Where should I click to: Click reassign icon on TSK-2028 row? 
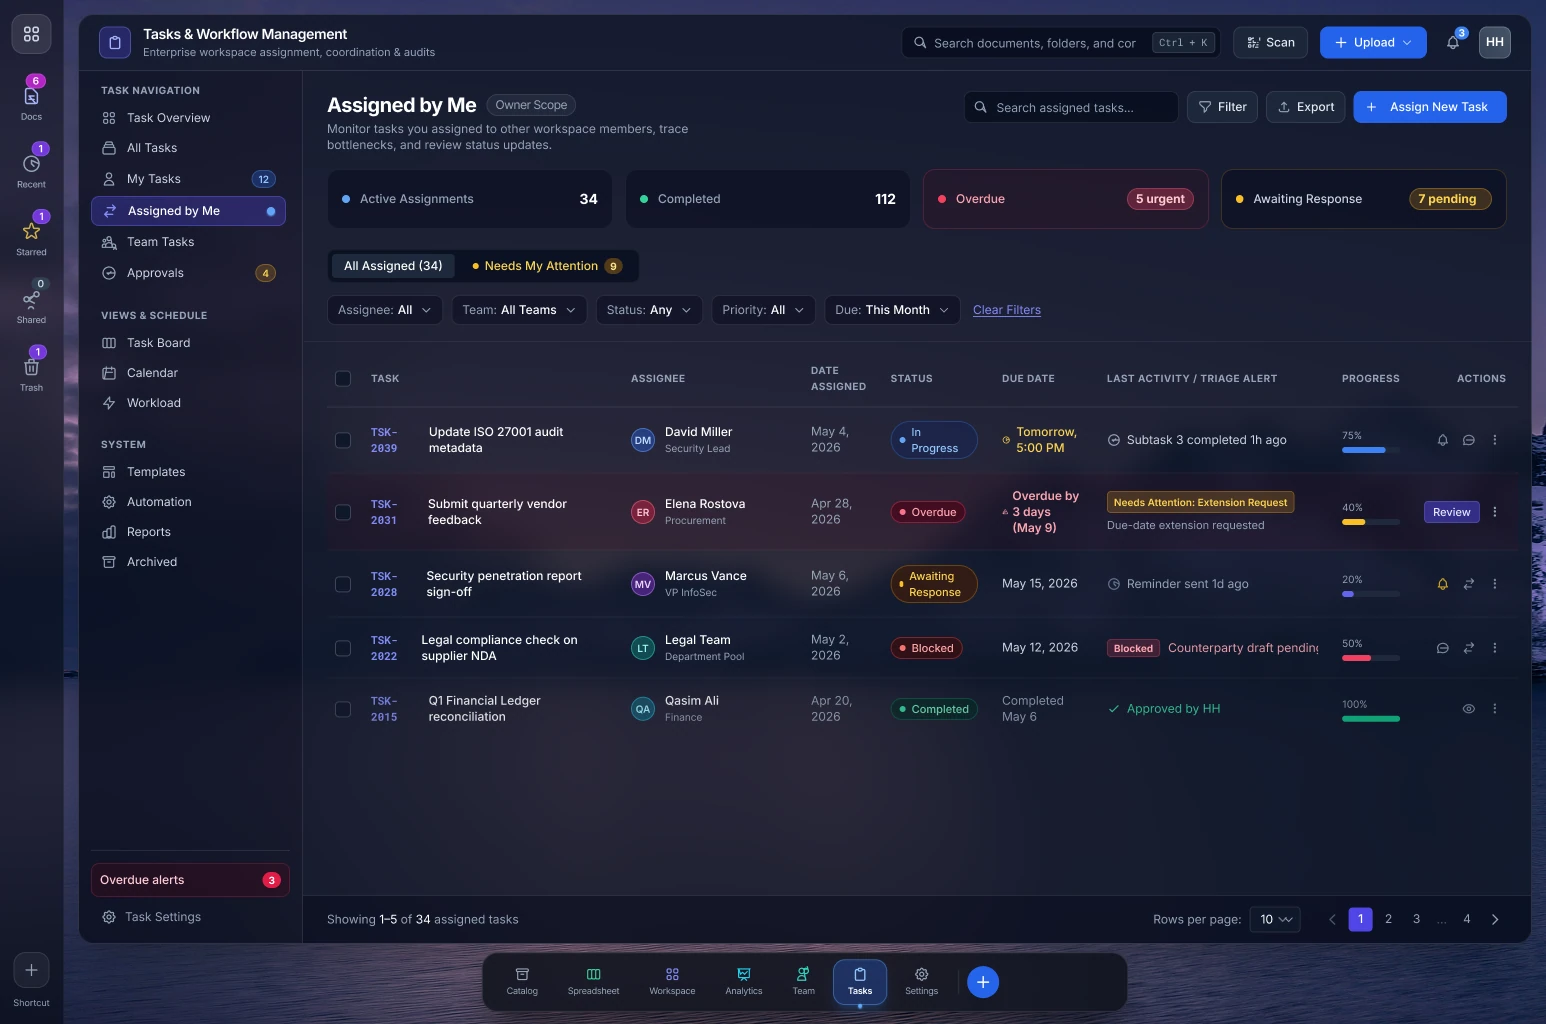click(x=1469, y=584)
